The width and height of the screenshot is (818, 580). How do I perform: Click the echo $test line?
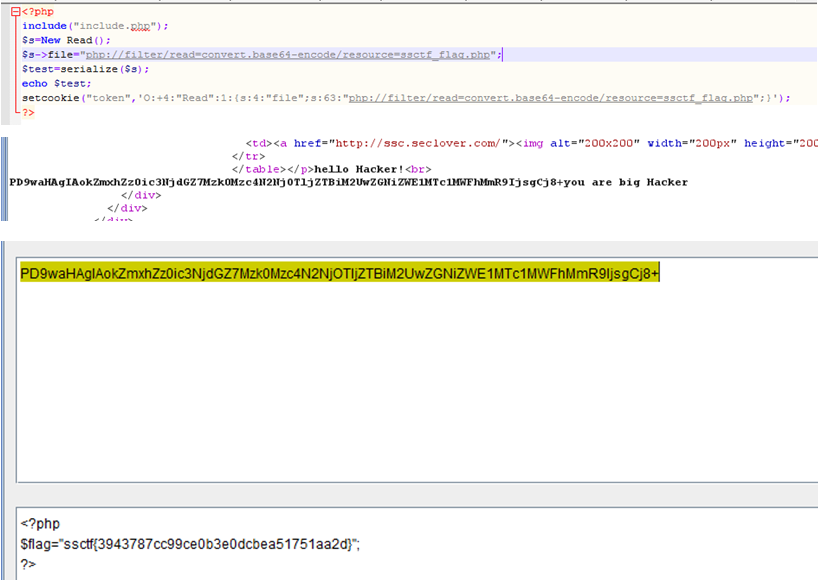[49, 84]
